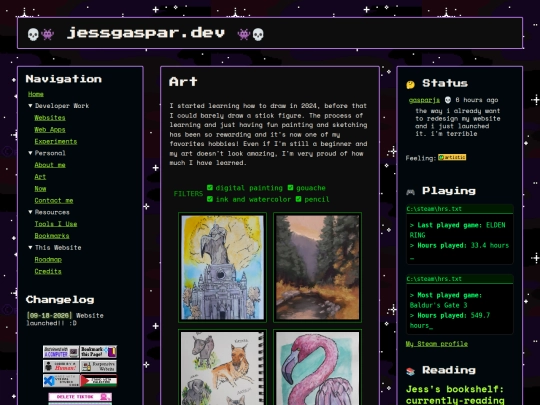Click the 'Bookmark this Page!' badge
The width and height of the screenshot is (540, 405).
click(98, 352)
